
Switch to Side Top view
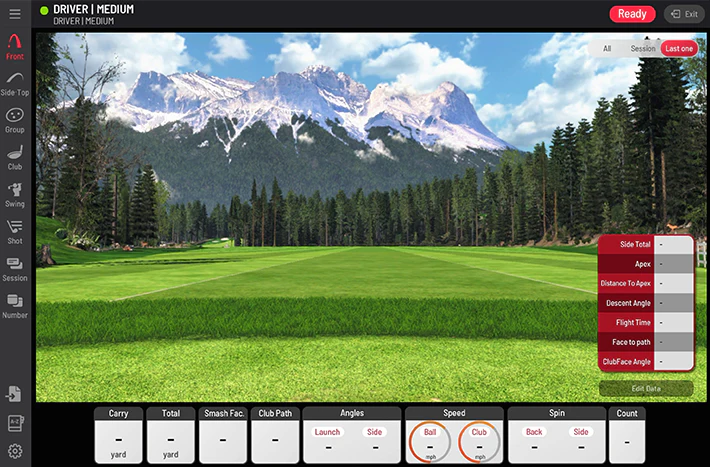(15, 82)
